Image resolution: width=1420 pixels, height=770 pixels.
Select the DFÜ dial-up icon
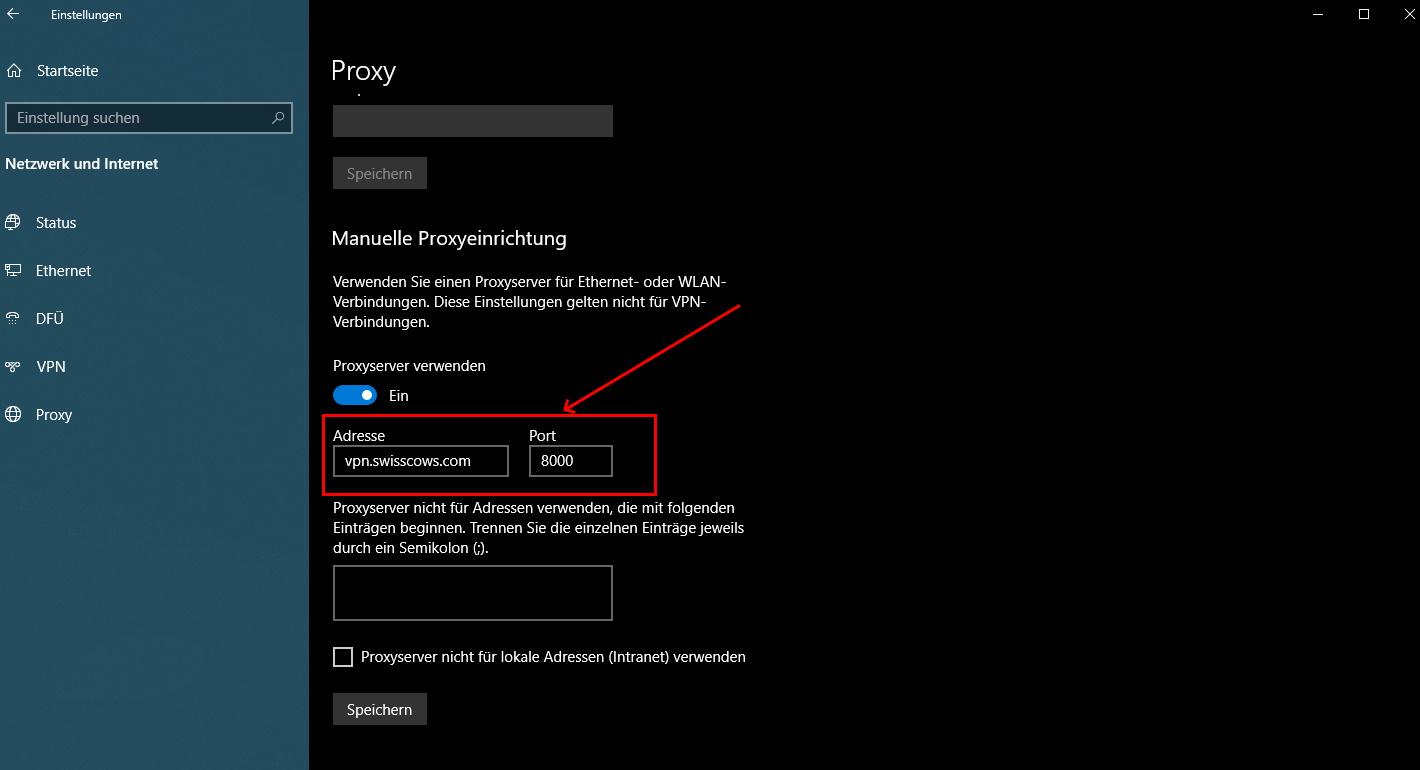[13, 318]
